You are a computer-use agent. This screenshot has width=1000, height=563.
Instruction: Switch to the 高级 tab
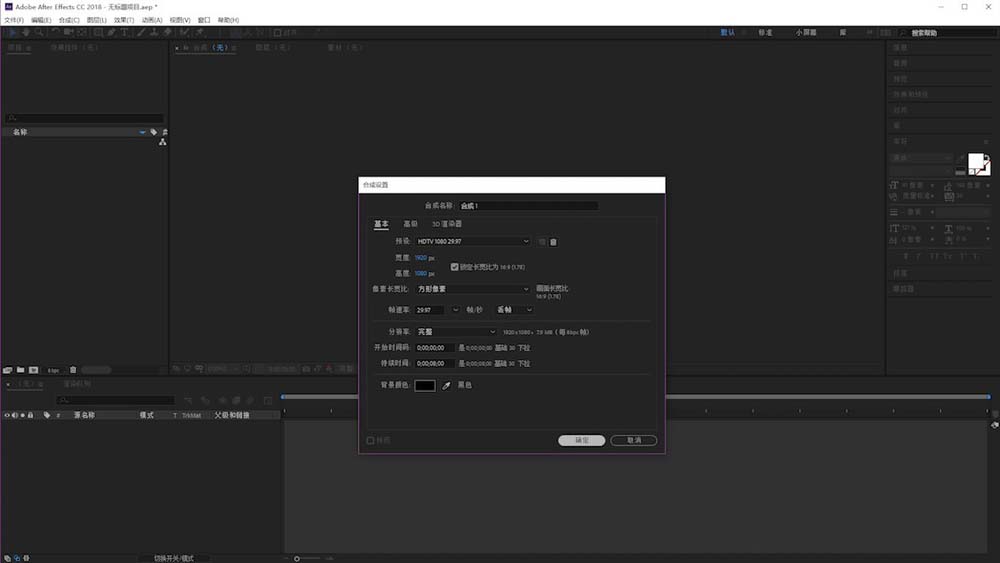coord(410,224)
